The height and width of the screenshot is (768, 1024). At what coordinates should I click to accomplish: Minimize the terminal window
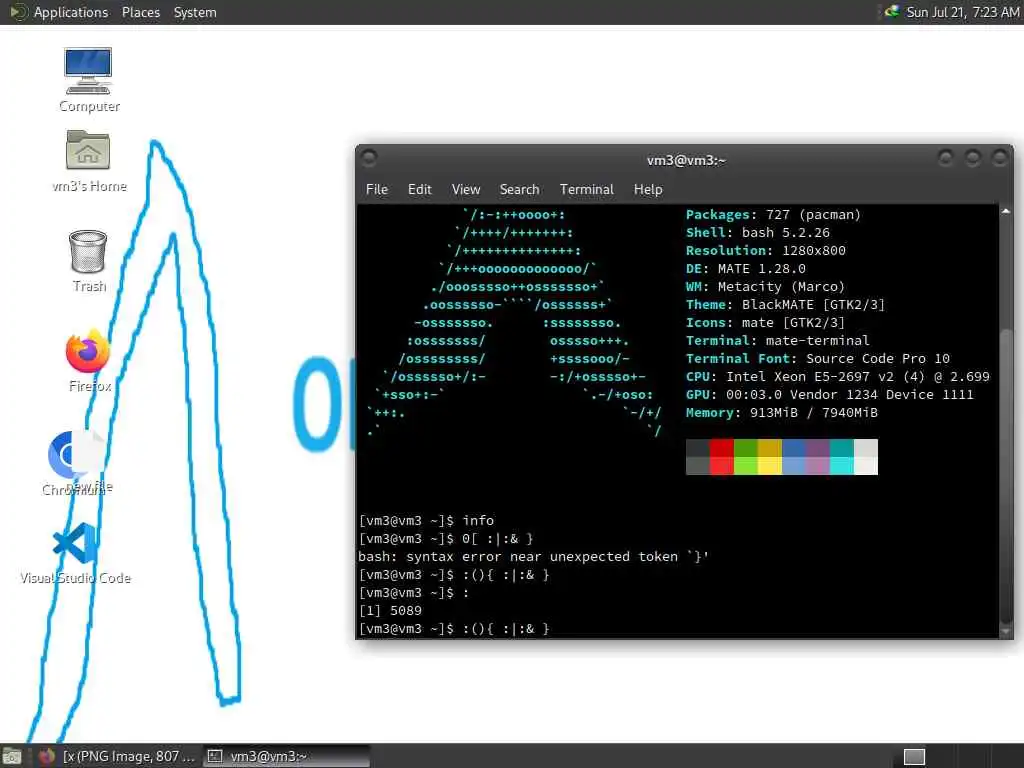coord(945,157)
